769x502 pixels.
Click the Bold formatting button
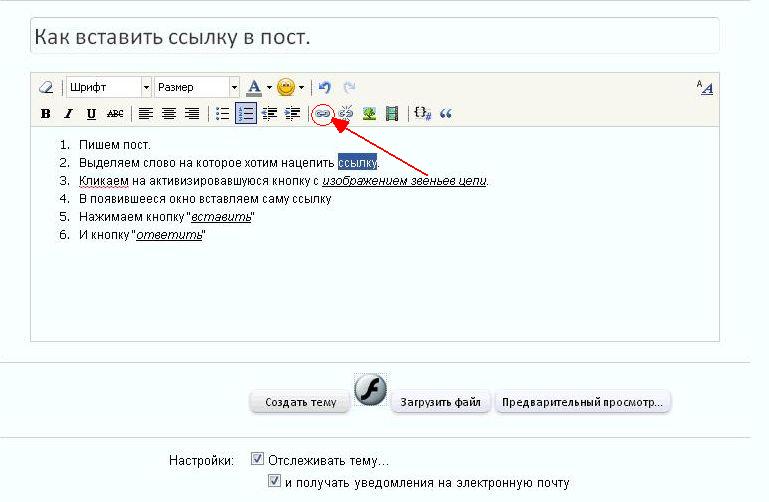coord(45,114)
